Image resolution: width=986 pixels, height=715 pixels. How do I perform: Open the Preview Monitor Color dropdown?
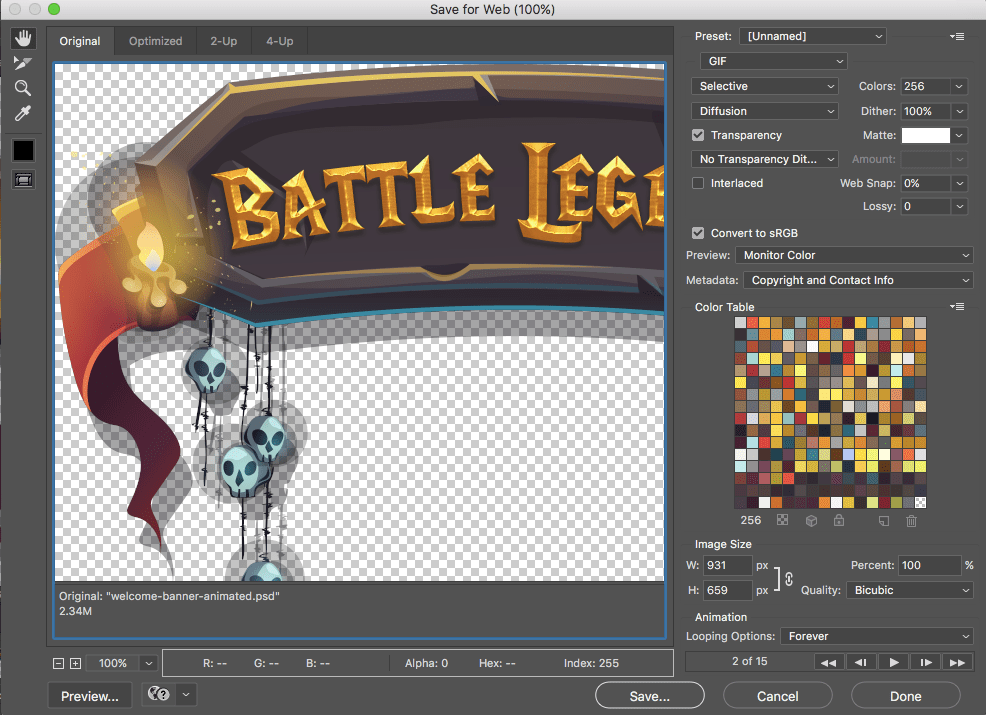(855, 255)
